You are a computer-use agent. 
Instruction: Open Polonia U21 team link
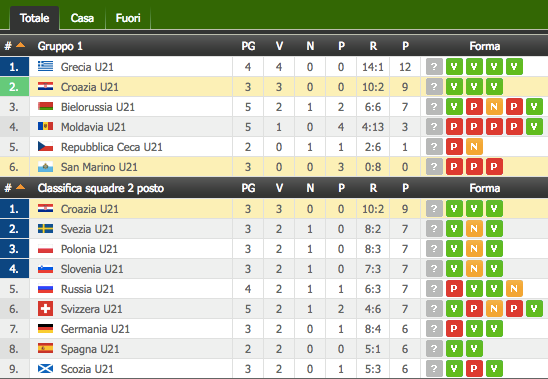89,249
